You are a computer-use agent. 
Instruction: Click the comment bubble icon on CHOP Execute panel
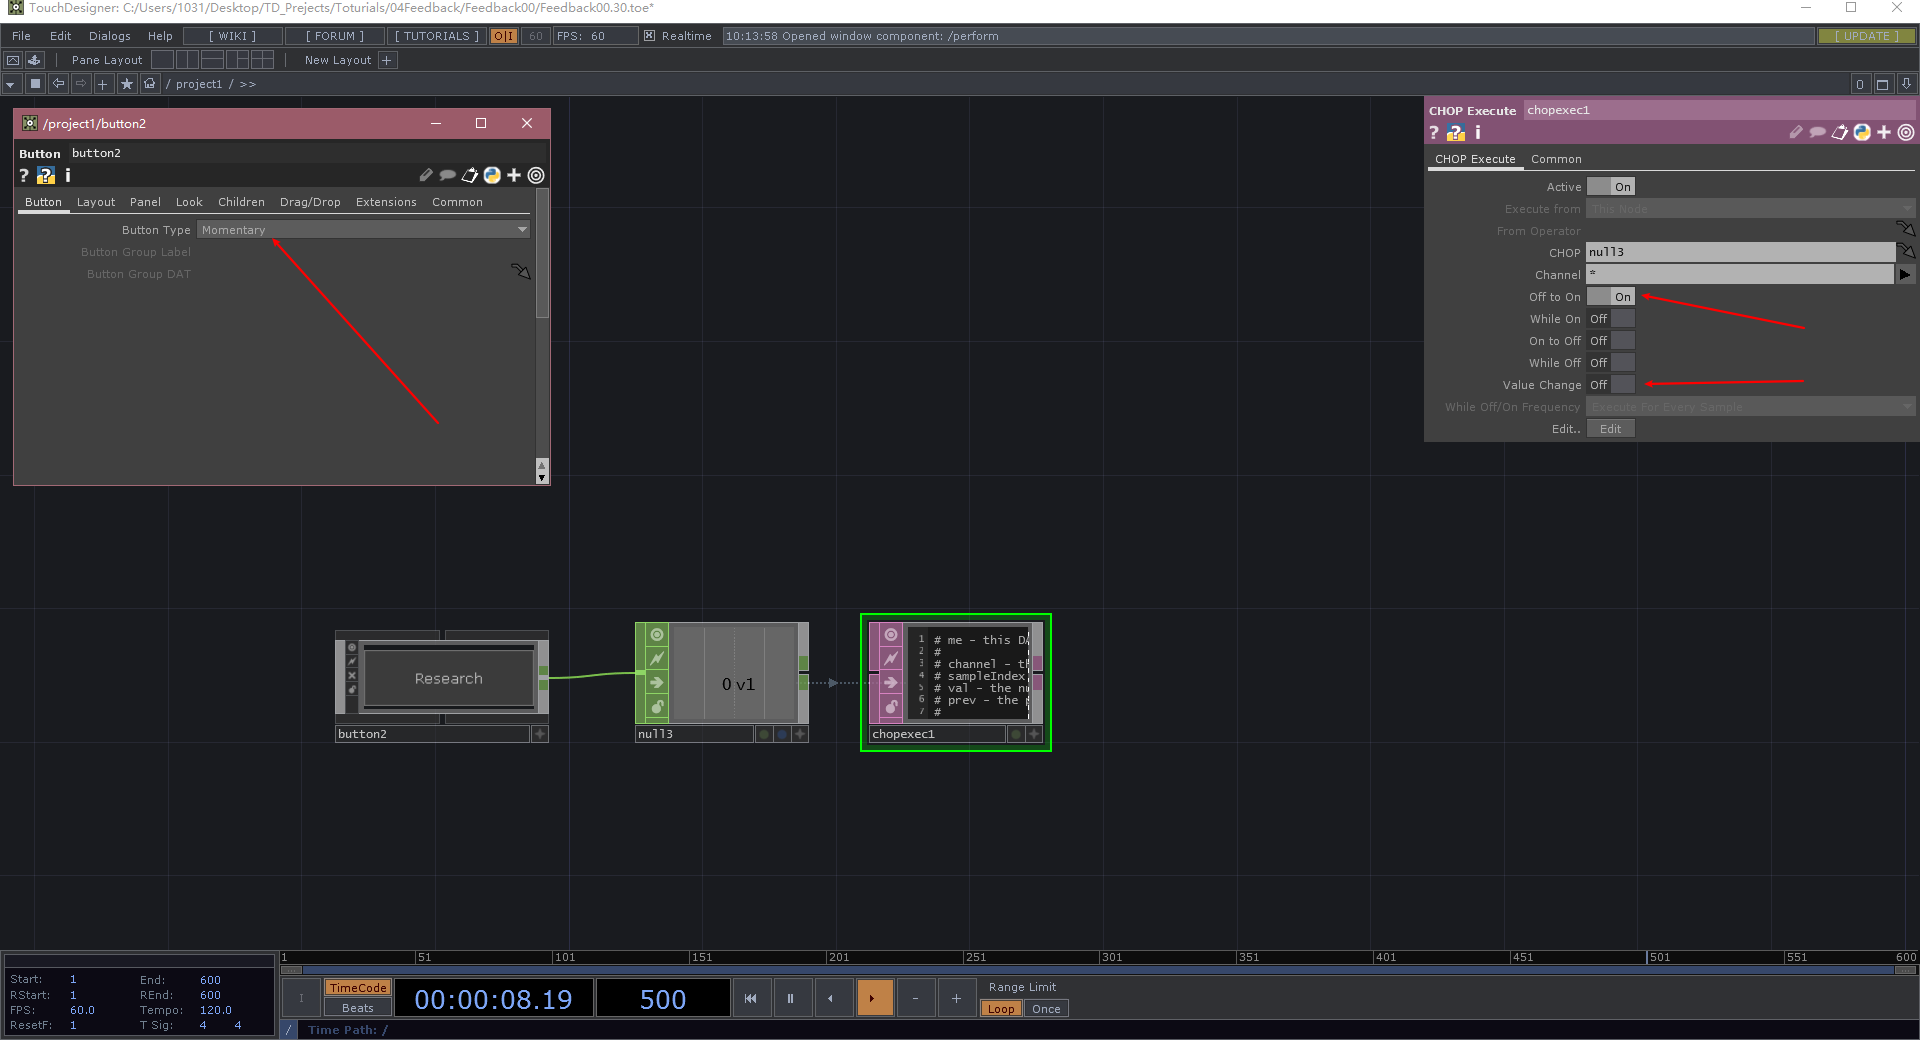tap(1818, 132)
